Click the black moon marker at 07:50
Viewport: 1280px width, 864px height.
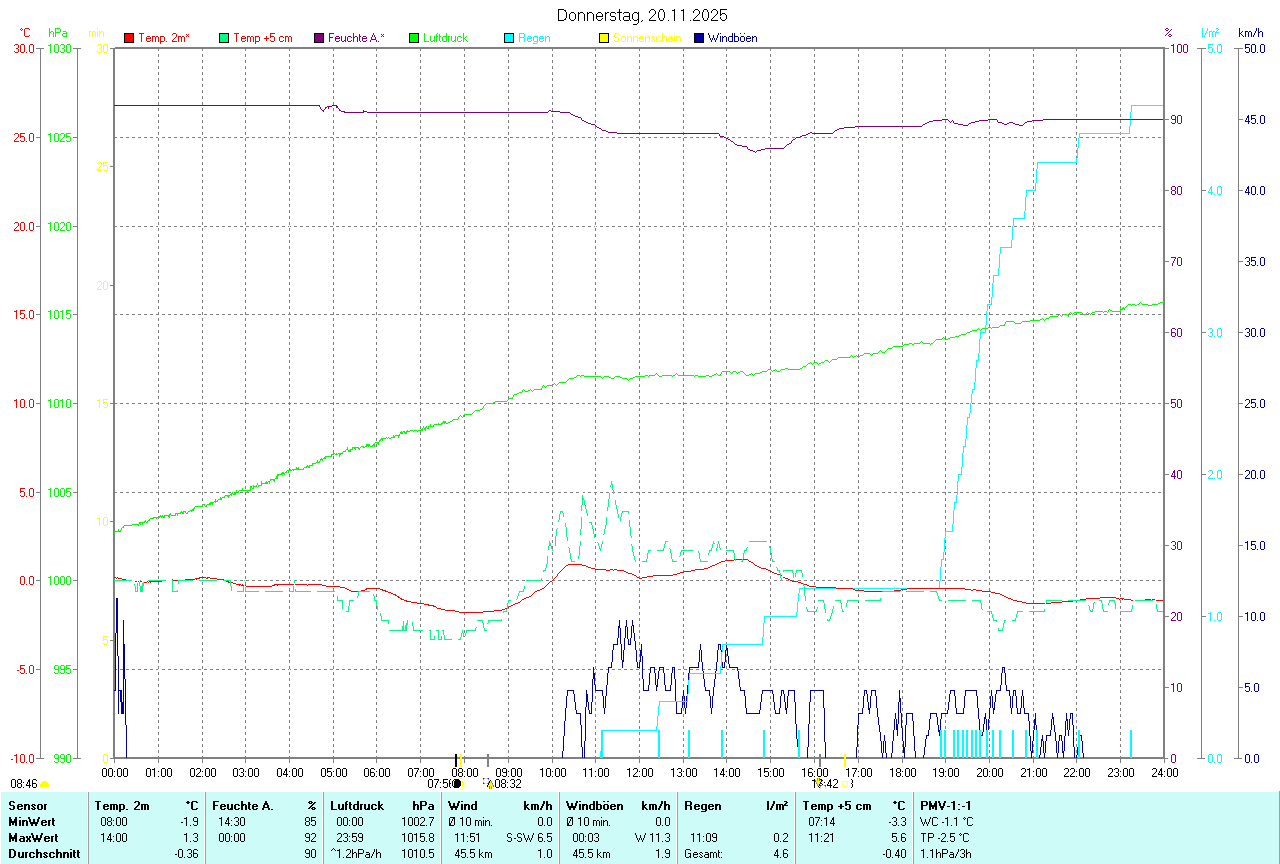[458, 784]
